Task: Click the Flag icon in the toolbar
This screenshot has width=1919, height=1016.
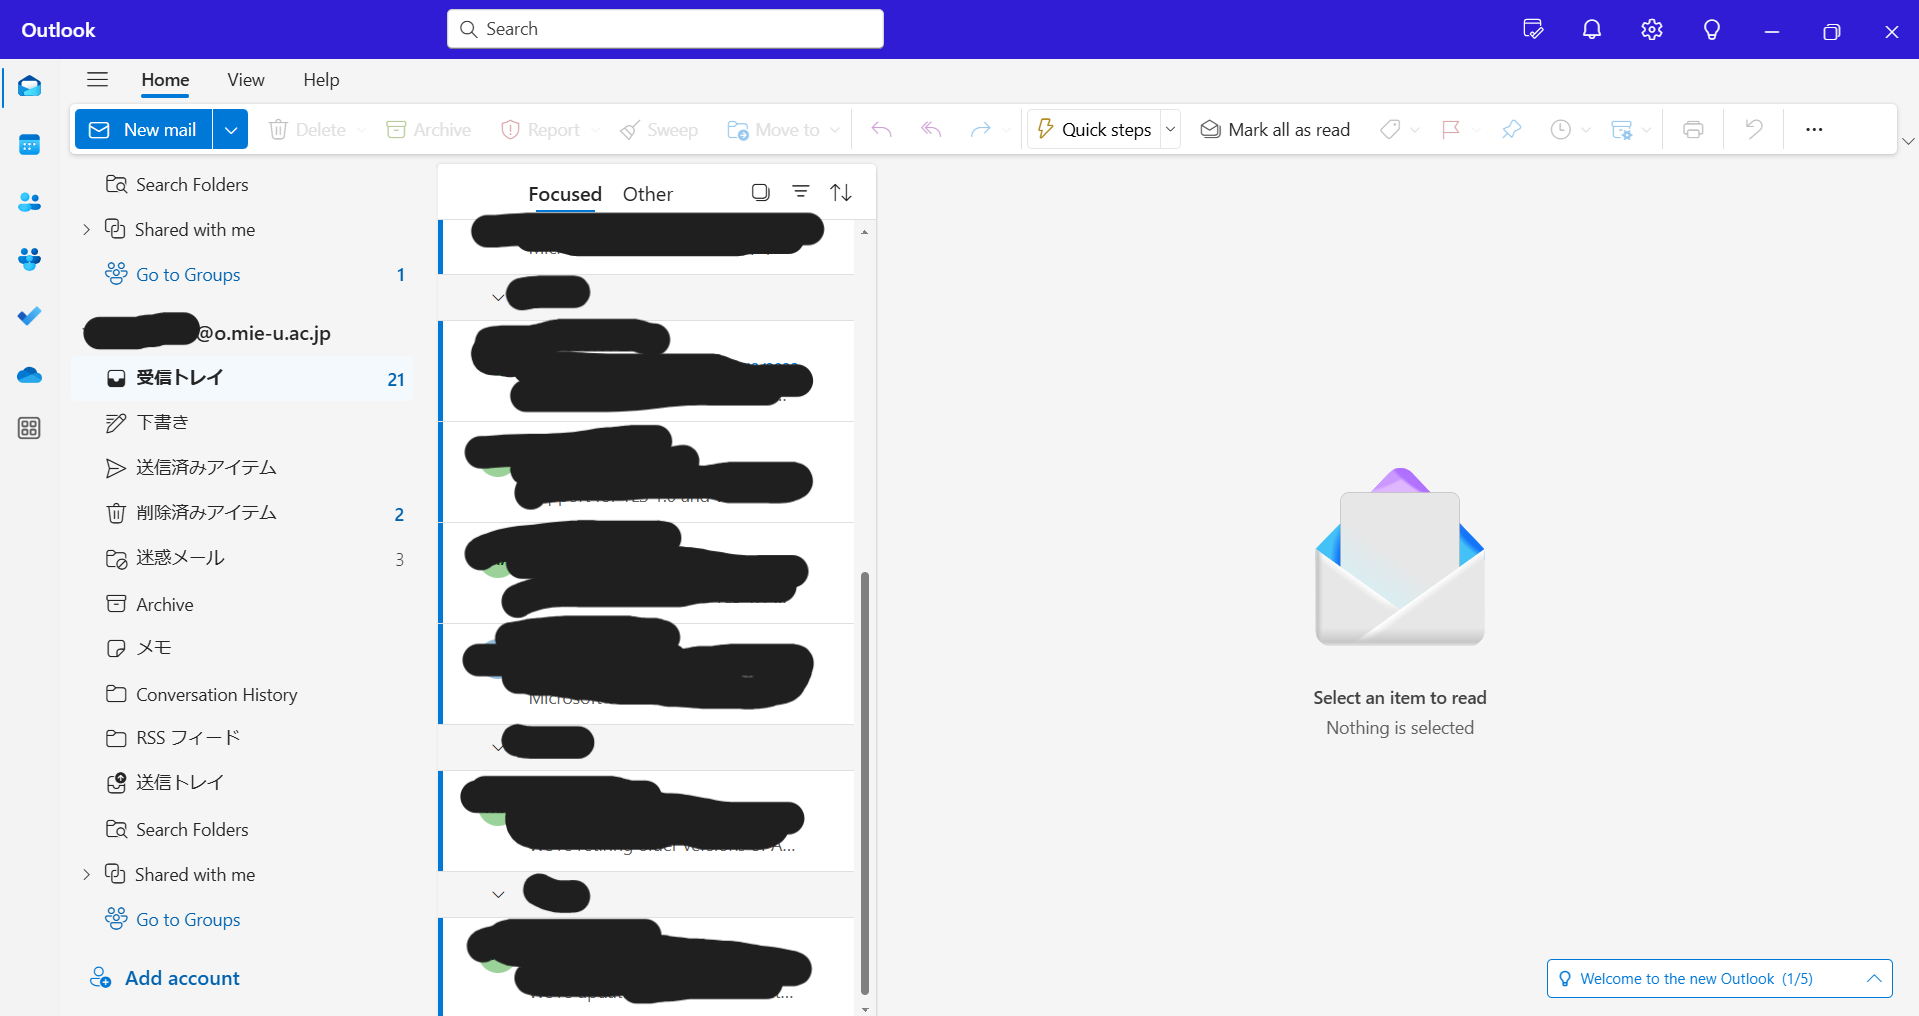Action: pos(1451,129)
